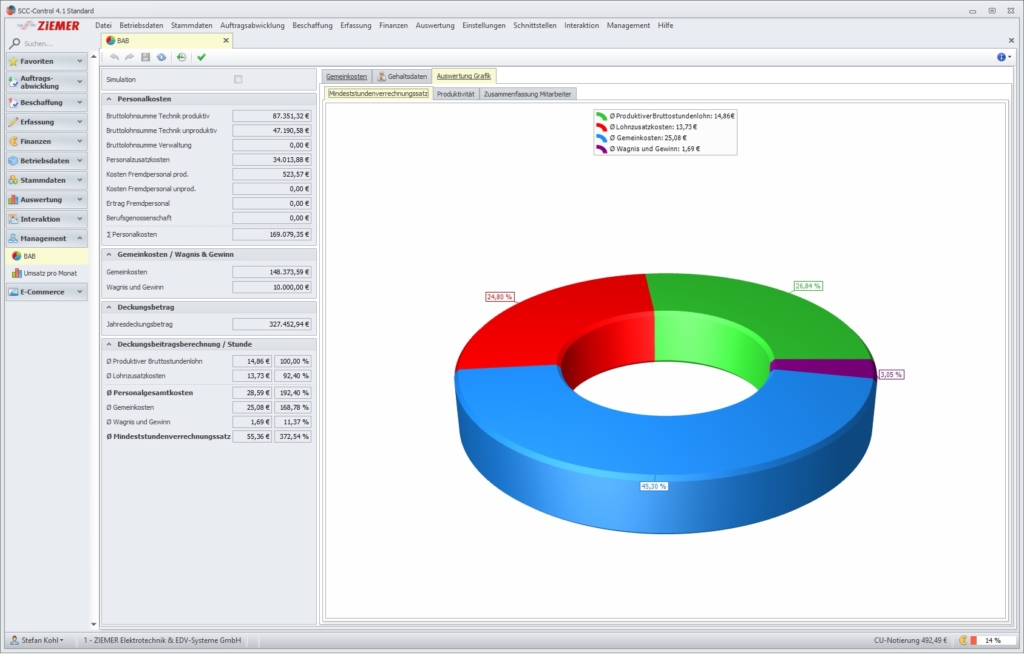Collapse the Personalkosten section
Image resolution: width=1024 pixels, height=655 pixels.
tap(109, 99)
